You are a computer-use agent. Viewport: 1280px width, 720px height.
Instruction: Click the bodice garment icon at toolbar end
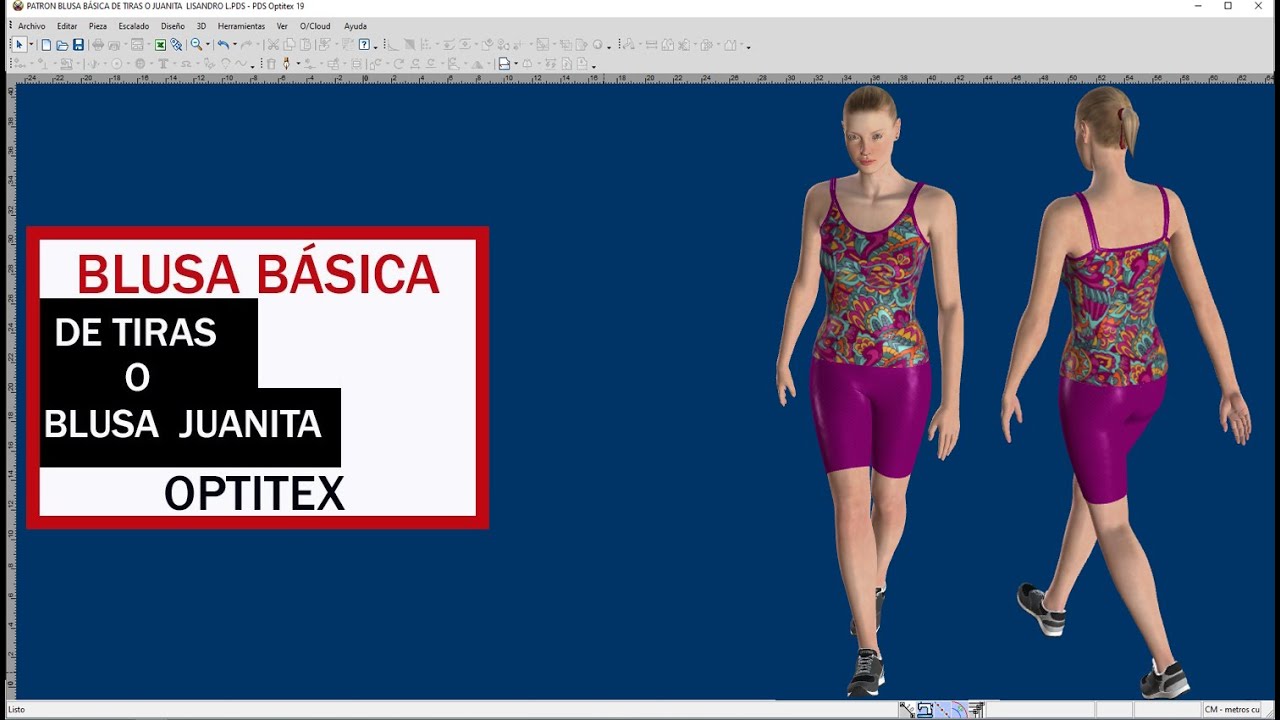(730, 45)
